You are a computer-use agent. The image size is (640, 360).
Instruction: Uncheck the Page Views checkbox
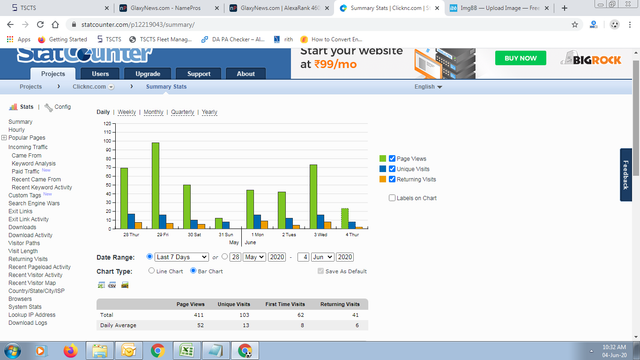[392, 158]
